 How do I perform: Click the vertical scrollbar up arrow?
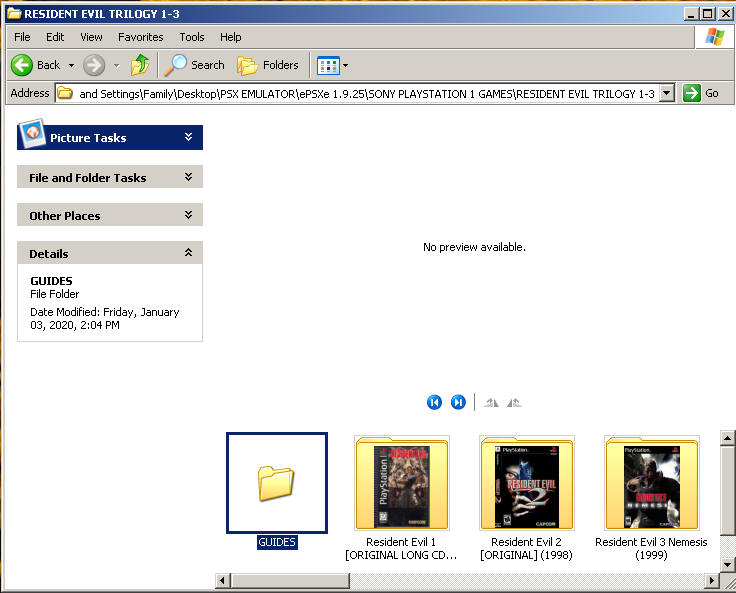tap(727, 438)
